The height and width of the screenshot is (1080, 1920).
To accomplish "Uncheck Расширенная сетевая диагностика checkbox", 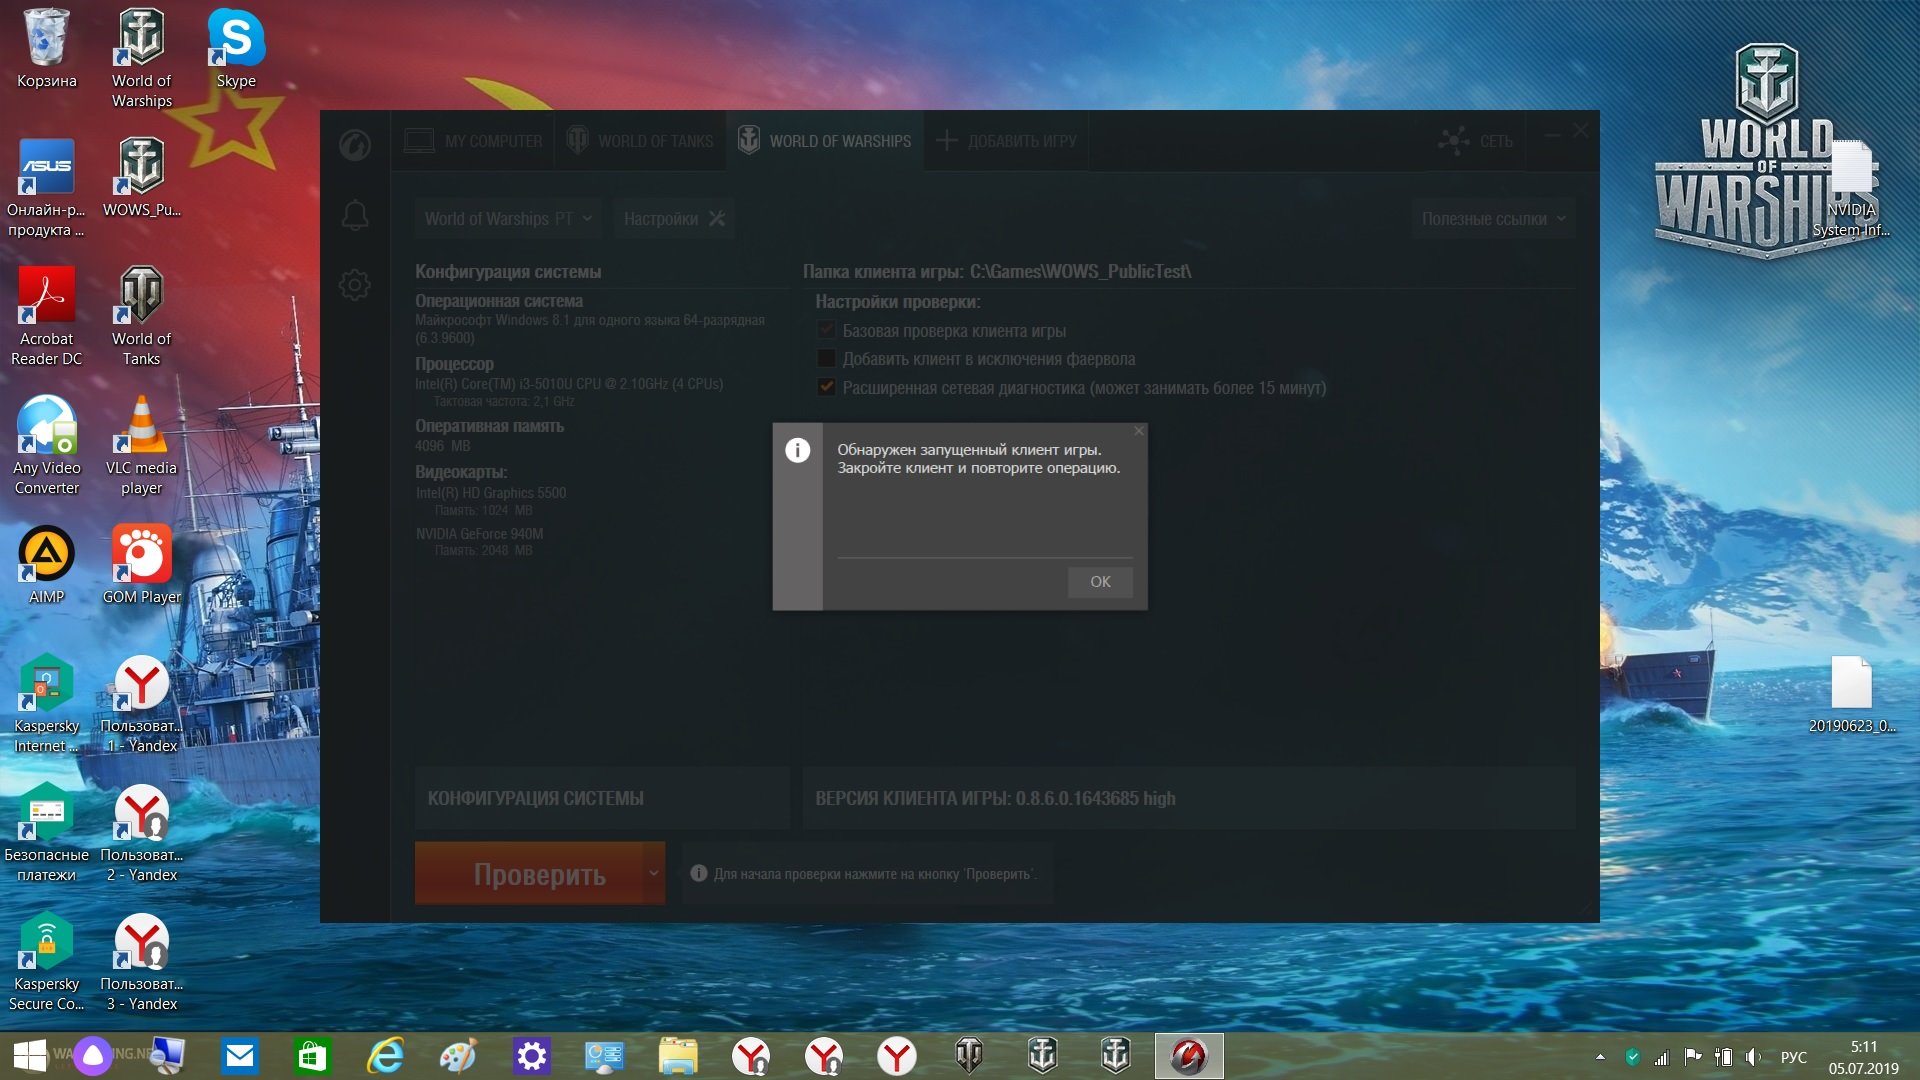I will 826,388.
